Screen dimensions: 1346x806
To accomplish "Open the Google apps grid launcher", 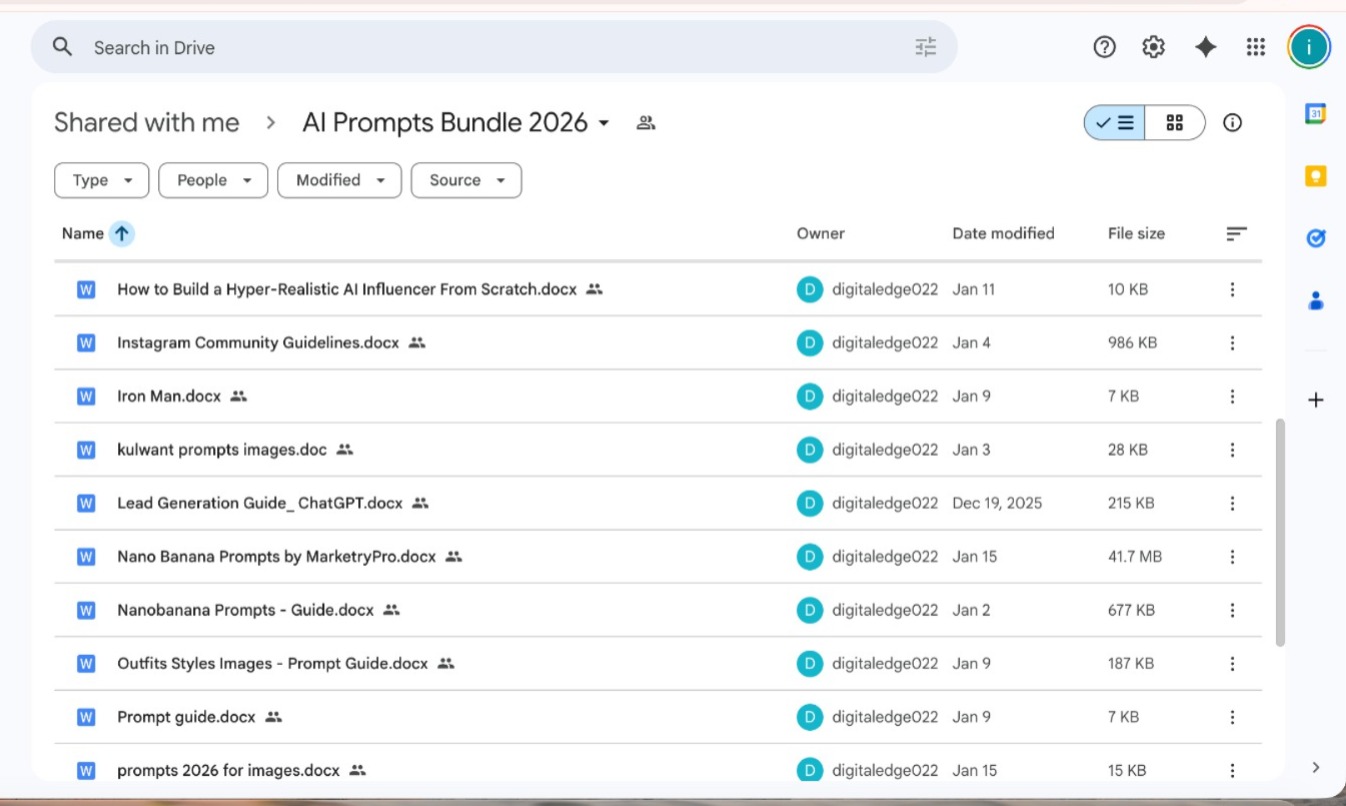I will coord(1256,47).
